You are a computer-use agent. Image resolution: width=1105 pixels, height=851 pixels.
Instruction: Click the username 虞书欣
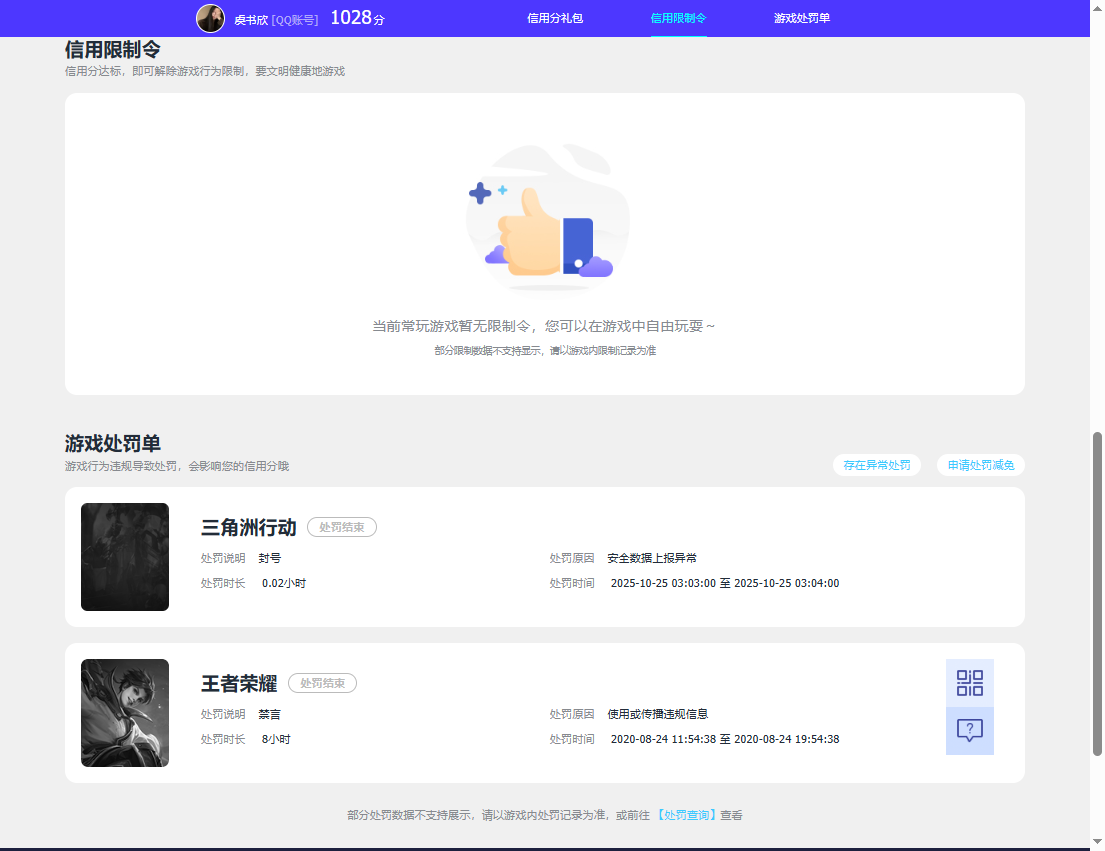(251, 20)
